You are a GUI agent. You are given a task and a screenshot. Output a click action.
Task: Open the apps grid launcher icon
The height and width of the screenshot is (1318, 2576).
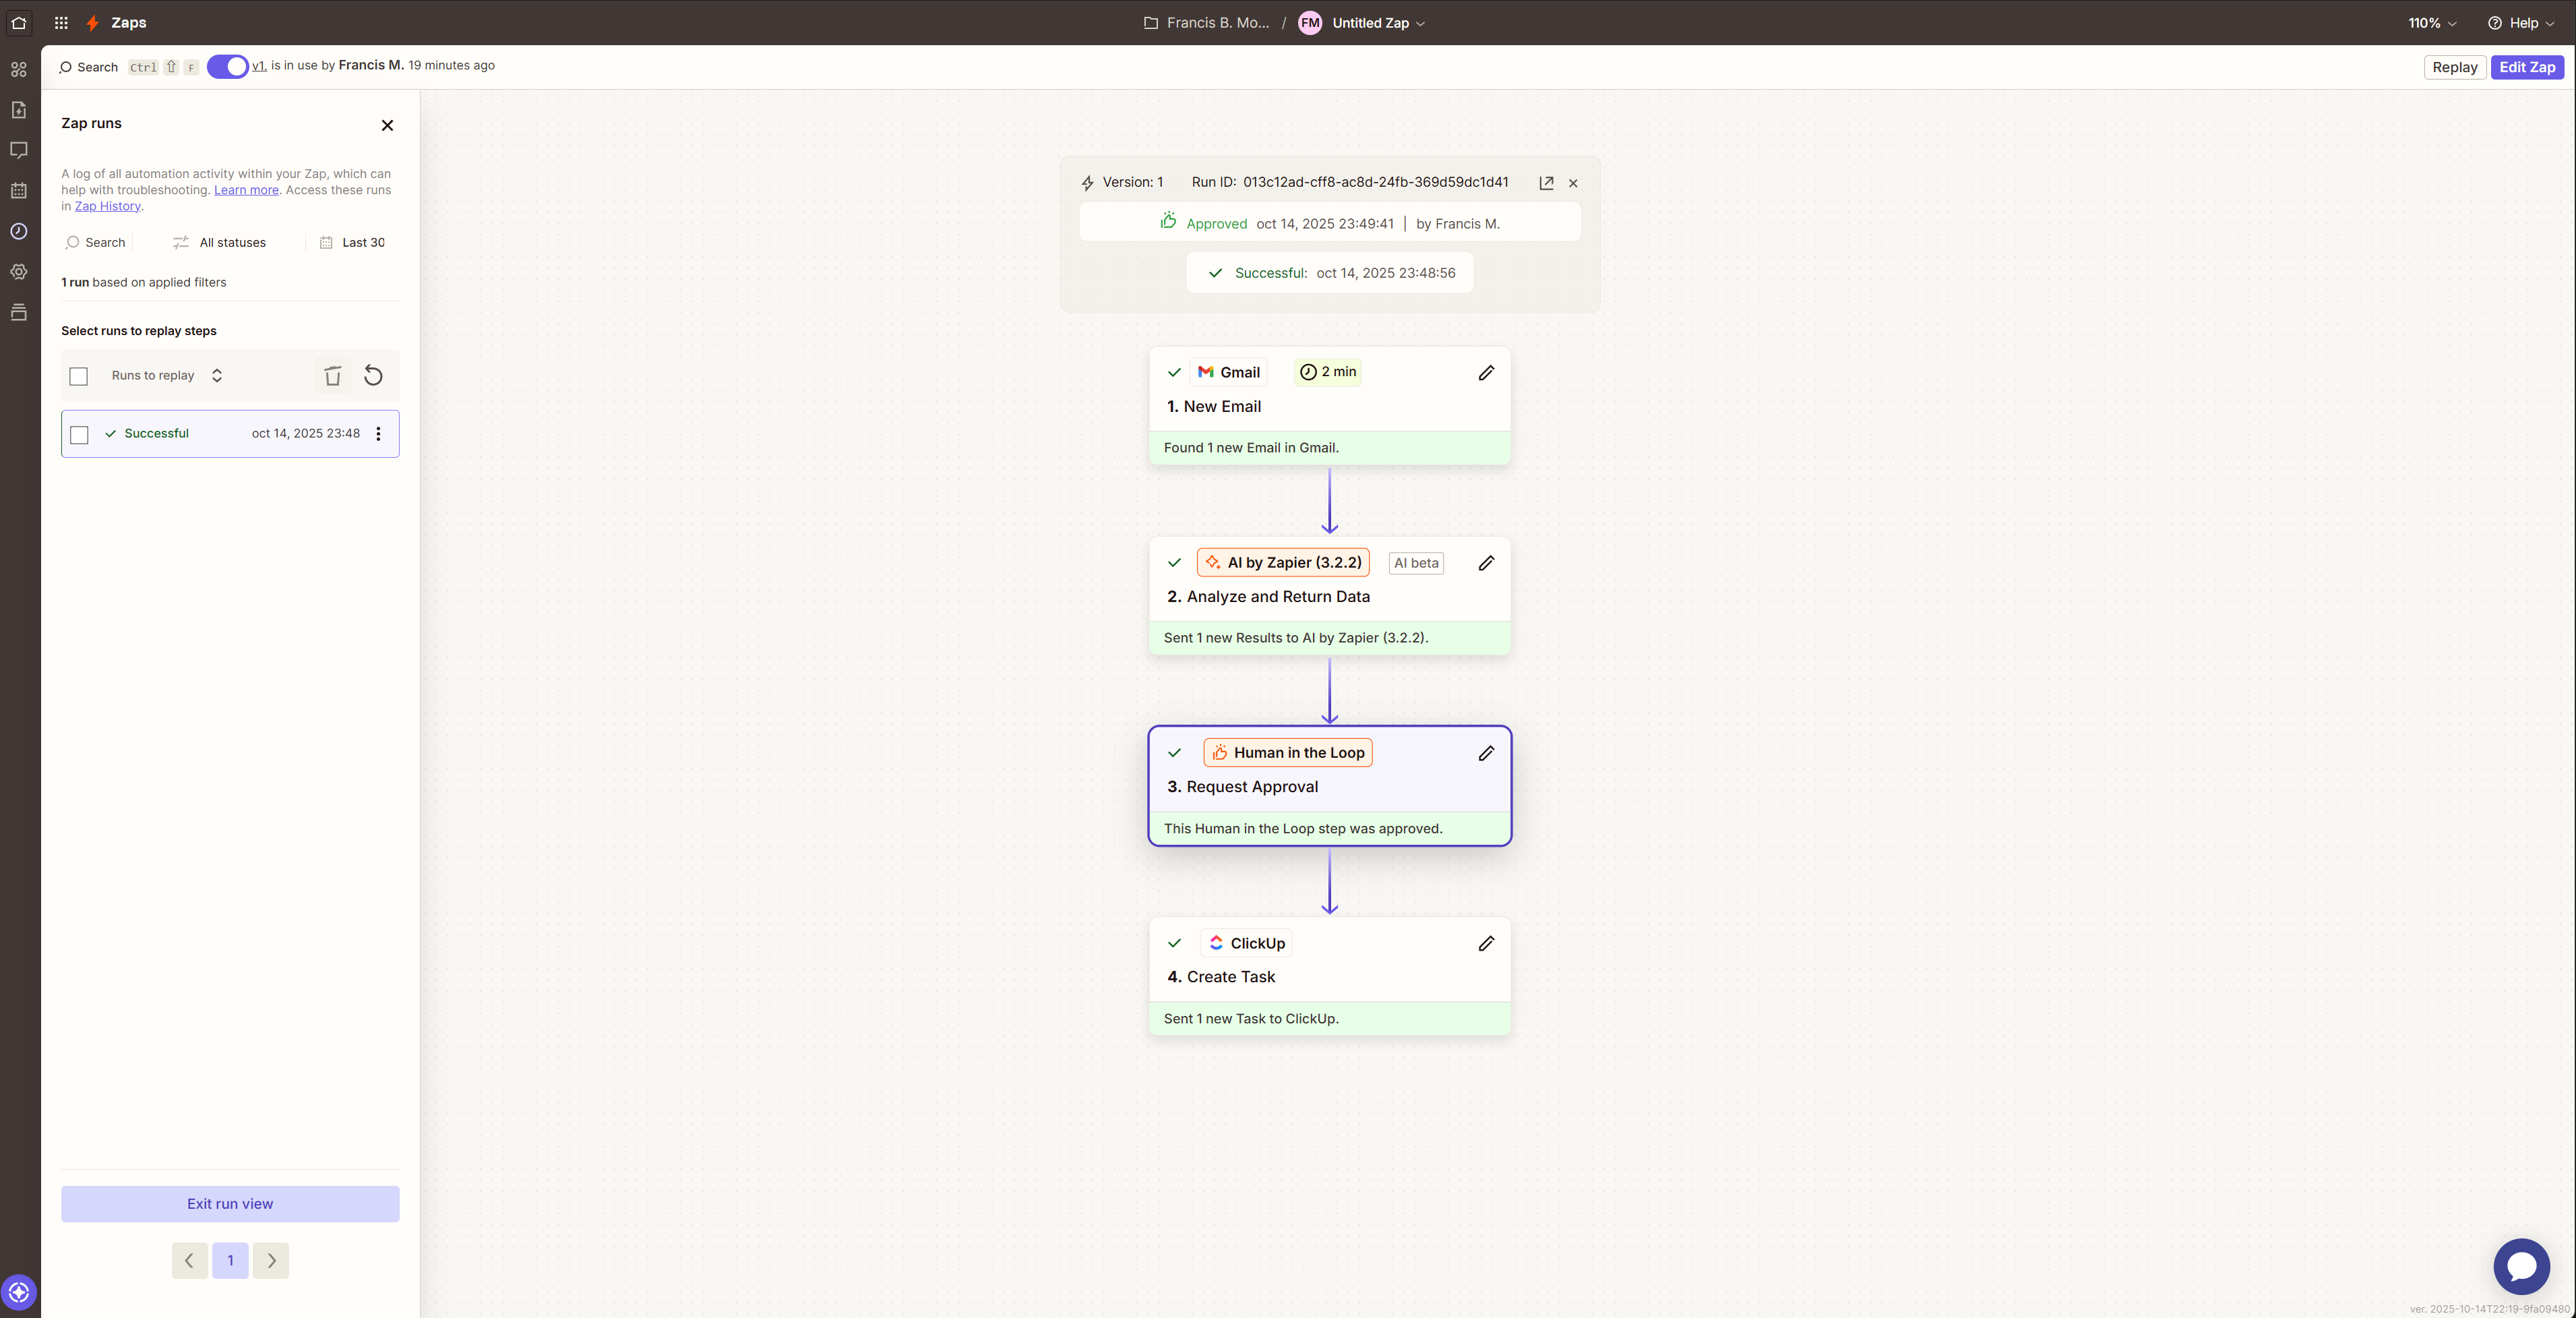point(61,22)
